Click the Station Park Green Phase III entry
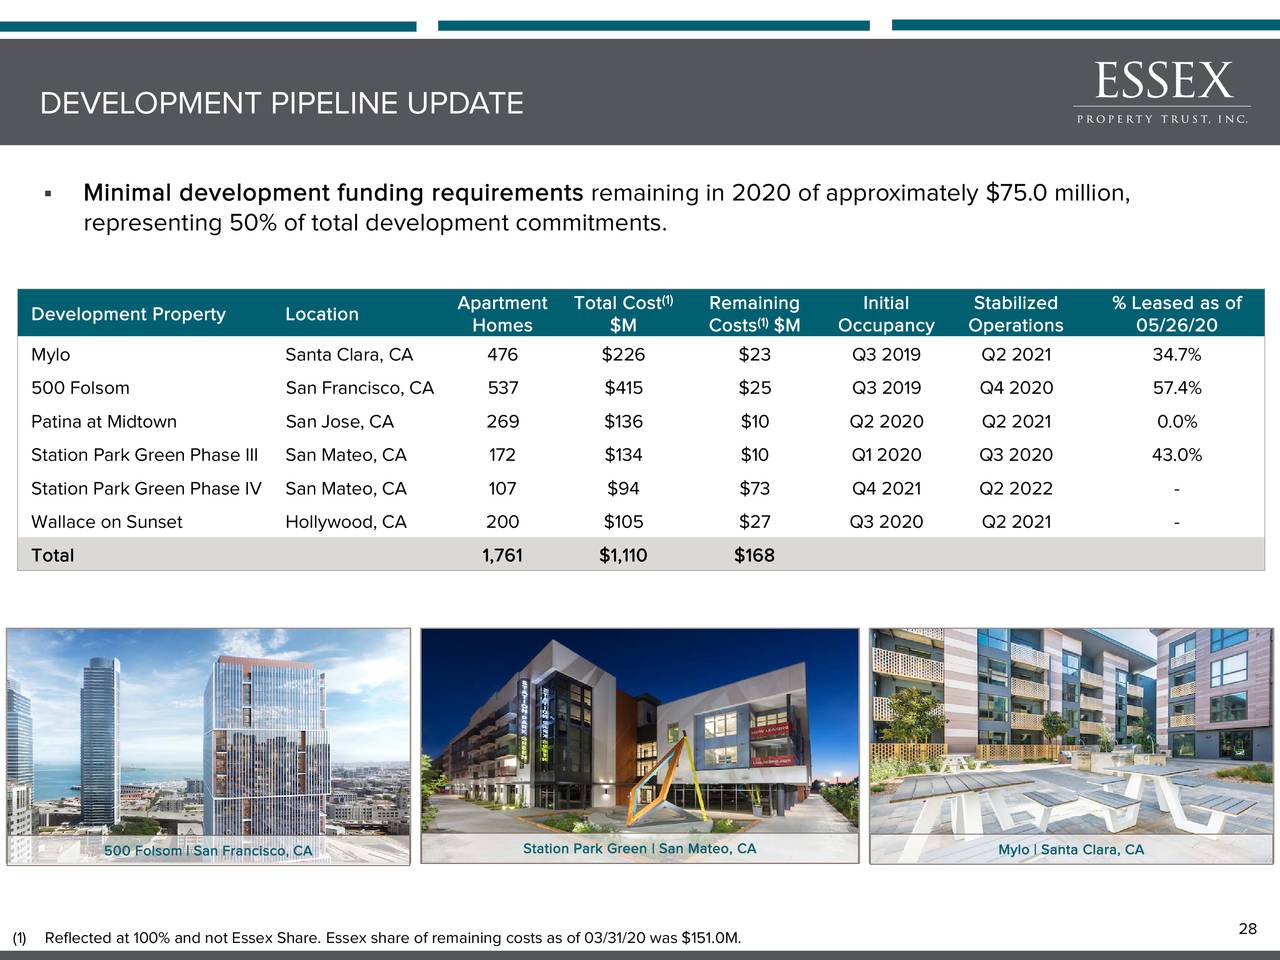1280x960 pixels. point(145,455)
